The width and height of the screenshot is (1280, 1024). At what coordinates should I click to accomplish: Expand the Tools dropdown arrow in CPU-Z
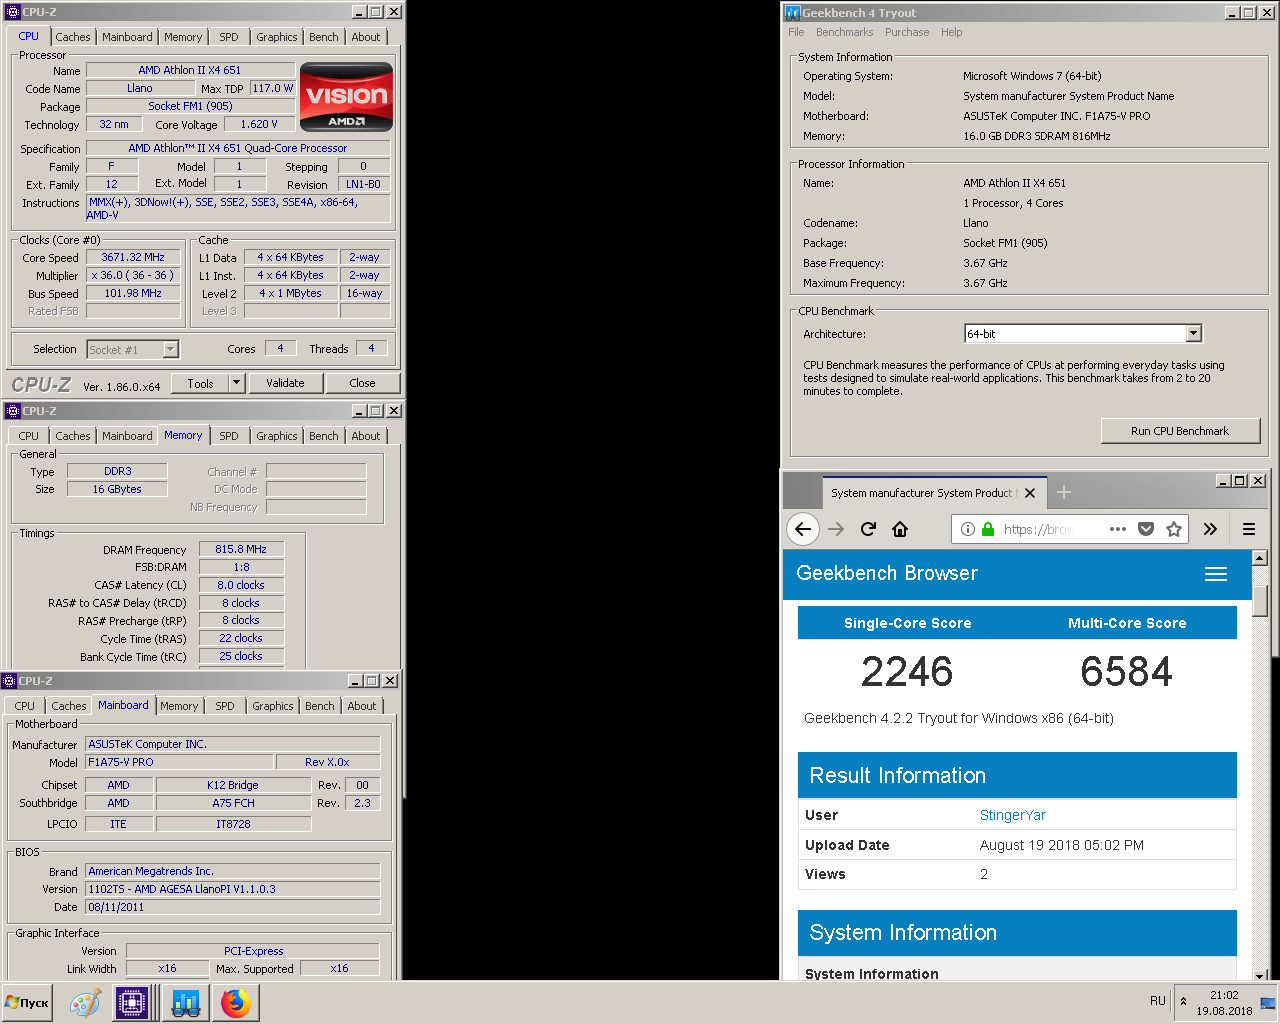click(x=236, y=383)
